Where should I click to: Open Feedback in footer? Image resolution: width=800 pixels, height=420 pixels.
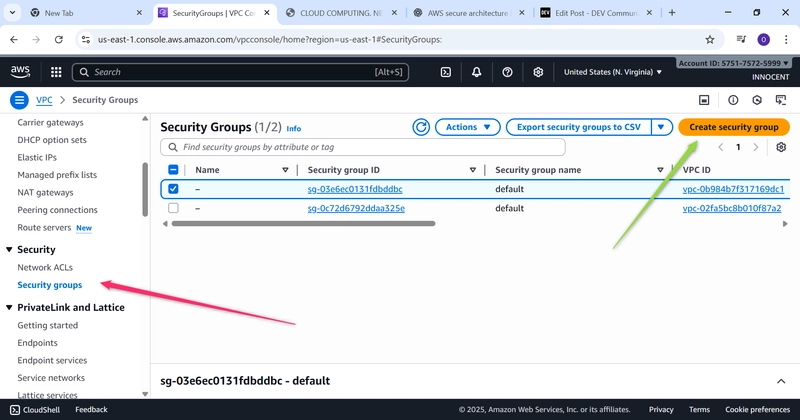click(x=91, y=409)
